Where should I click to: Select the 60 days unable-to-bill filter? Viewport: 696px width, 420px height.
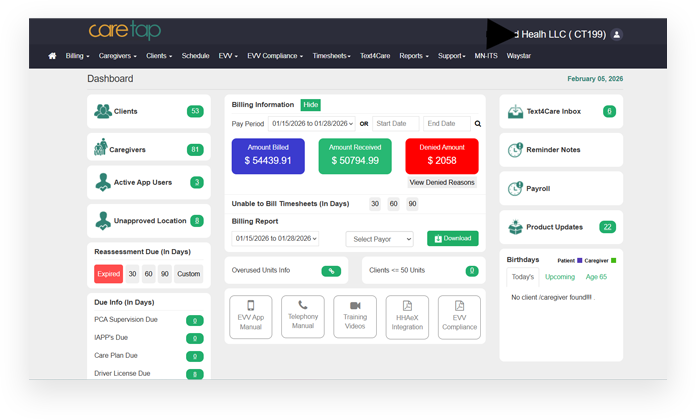click(x=393, y=203)
